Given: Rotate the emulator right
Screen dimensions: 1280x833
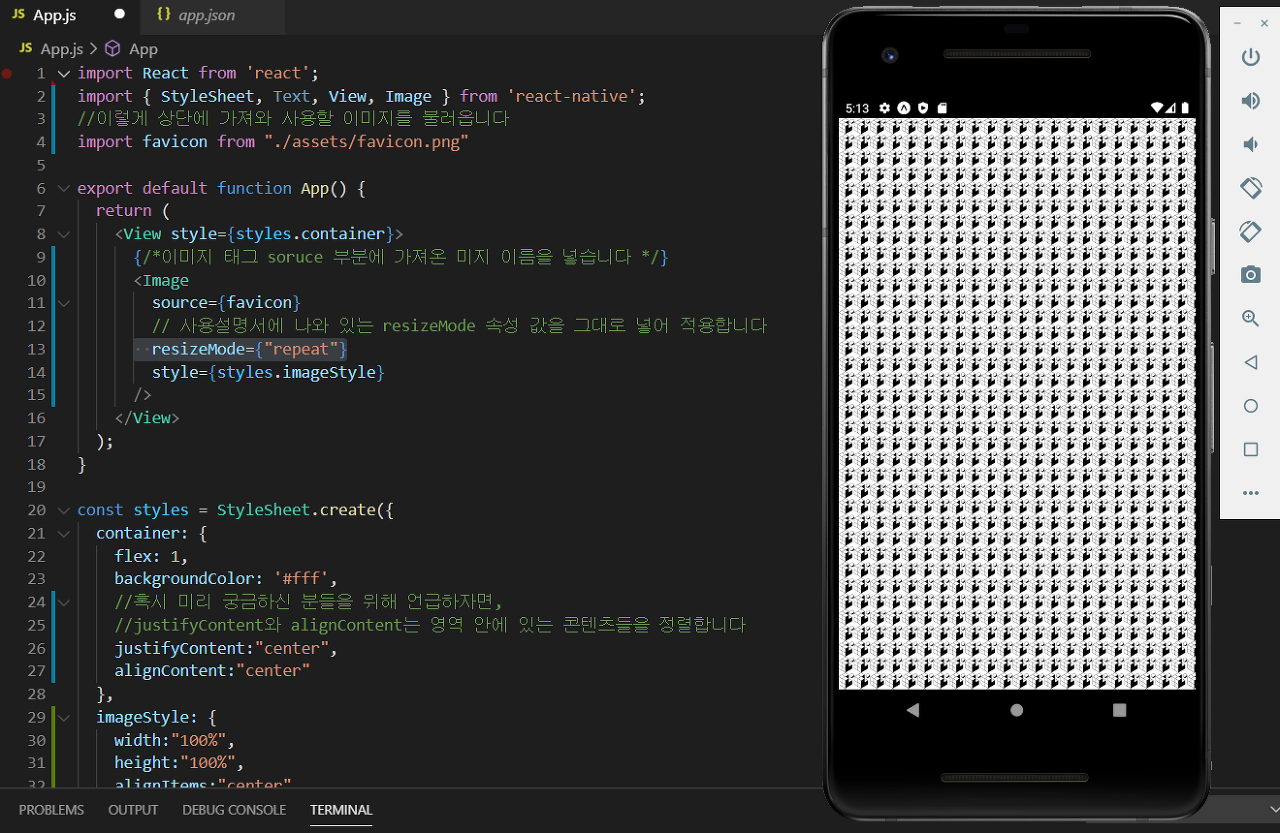Looking at the screenshot, I should 1250,231.
